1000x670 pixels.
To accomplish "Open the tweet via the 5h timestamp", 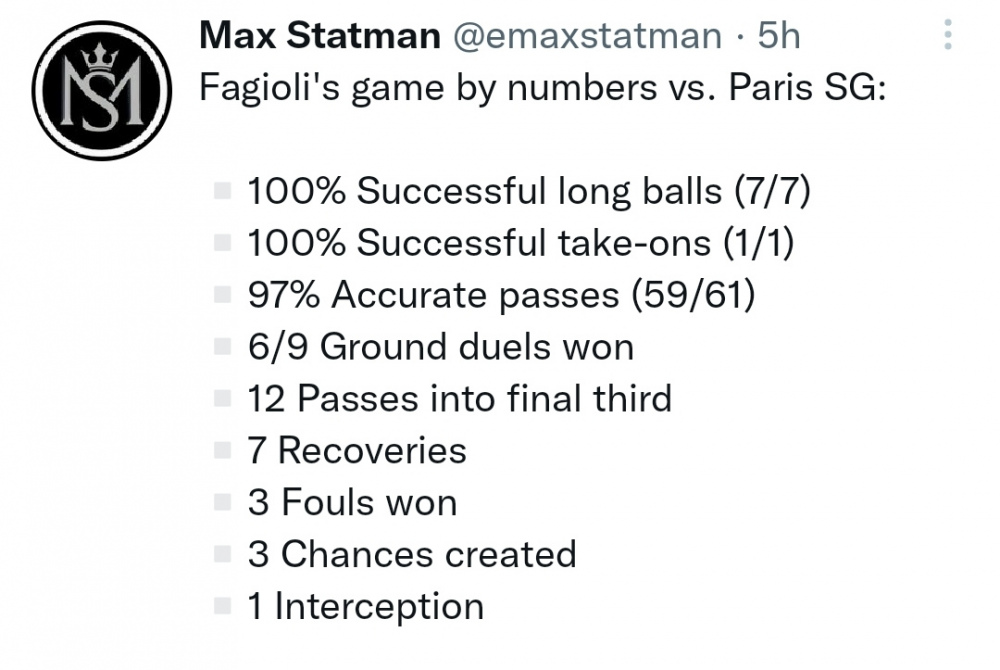I will tap(779, 35).
